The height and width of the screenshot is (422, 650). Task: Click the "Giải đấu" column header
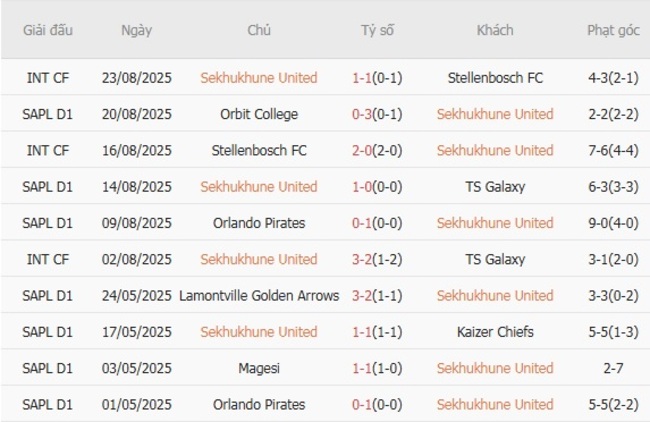[x=47, y=30]
